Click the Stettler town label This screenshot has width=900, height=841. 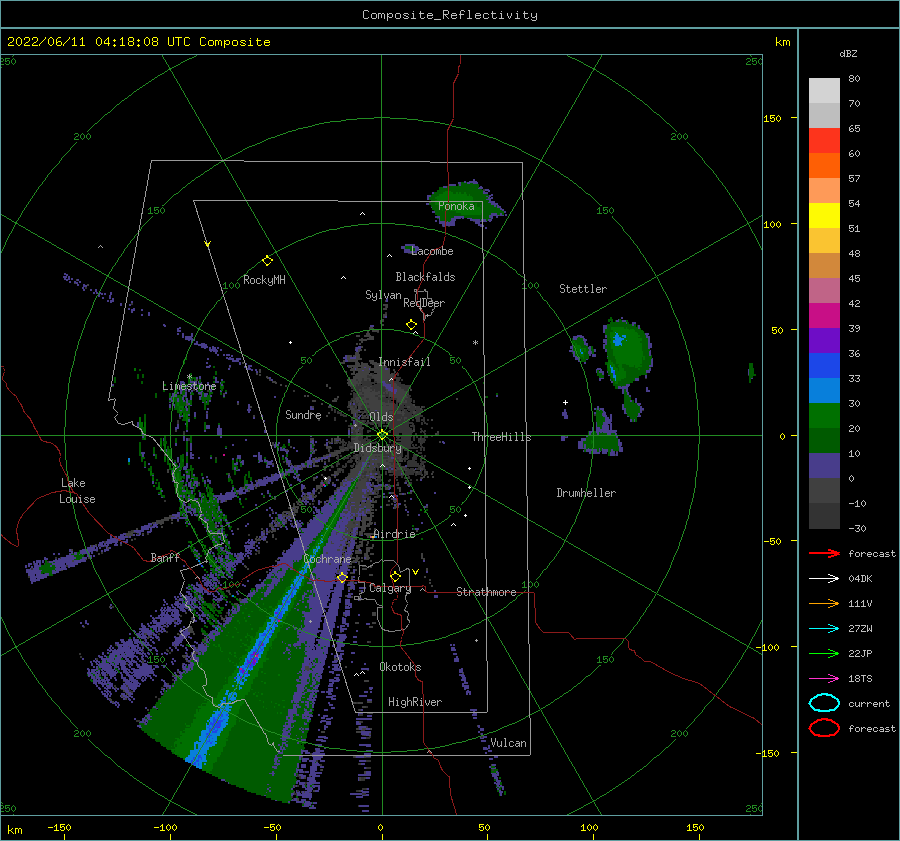[583, 289]
